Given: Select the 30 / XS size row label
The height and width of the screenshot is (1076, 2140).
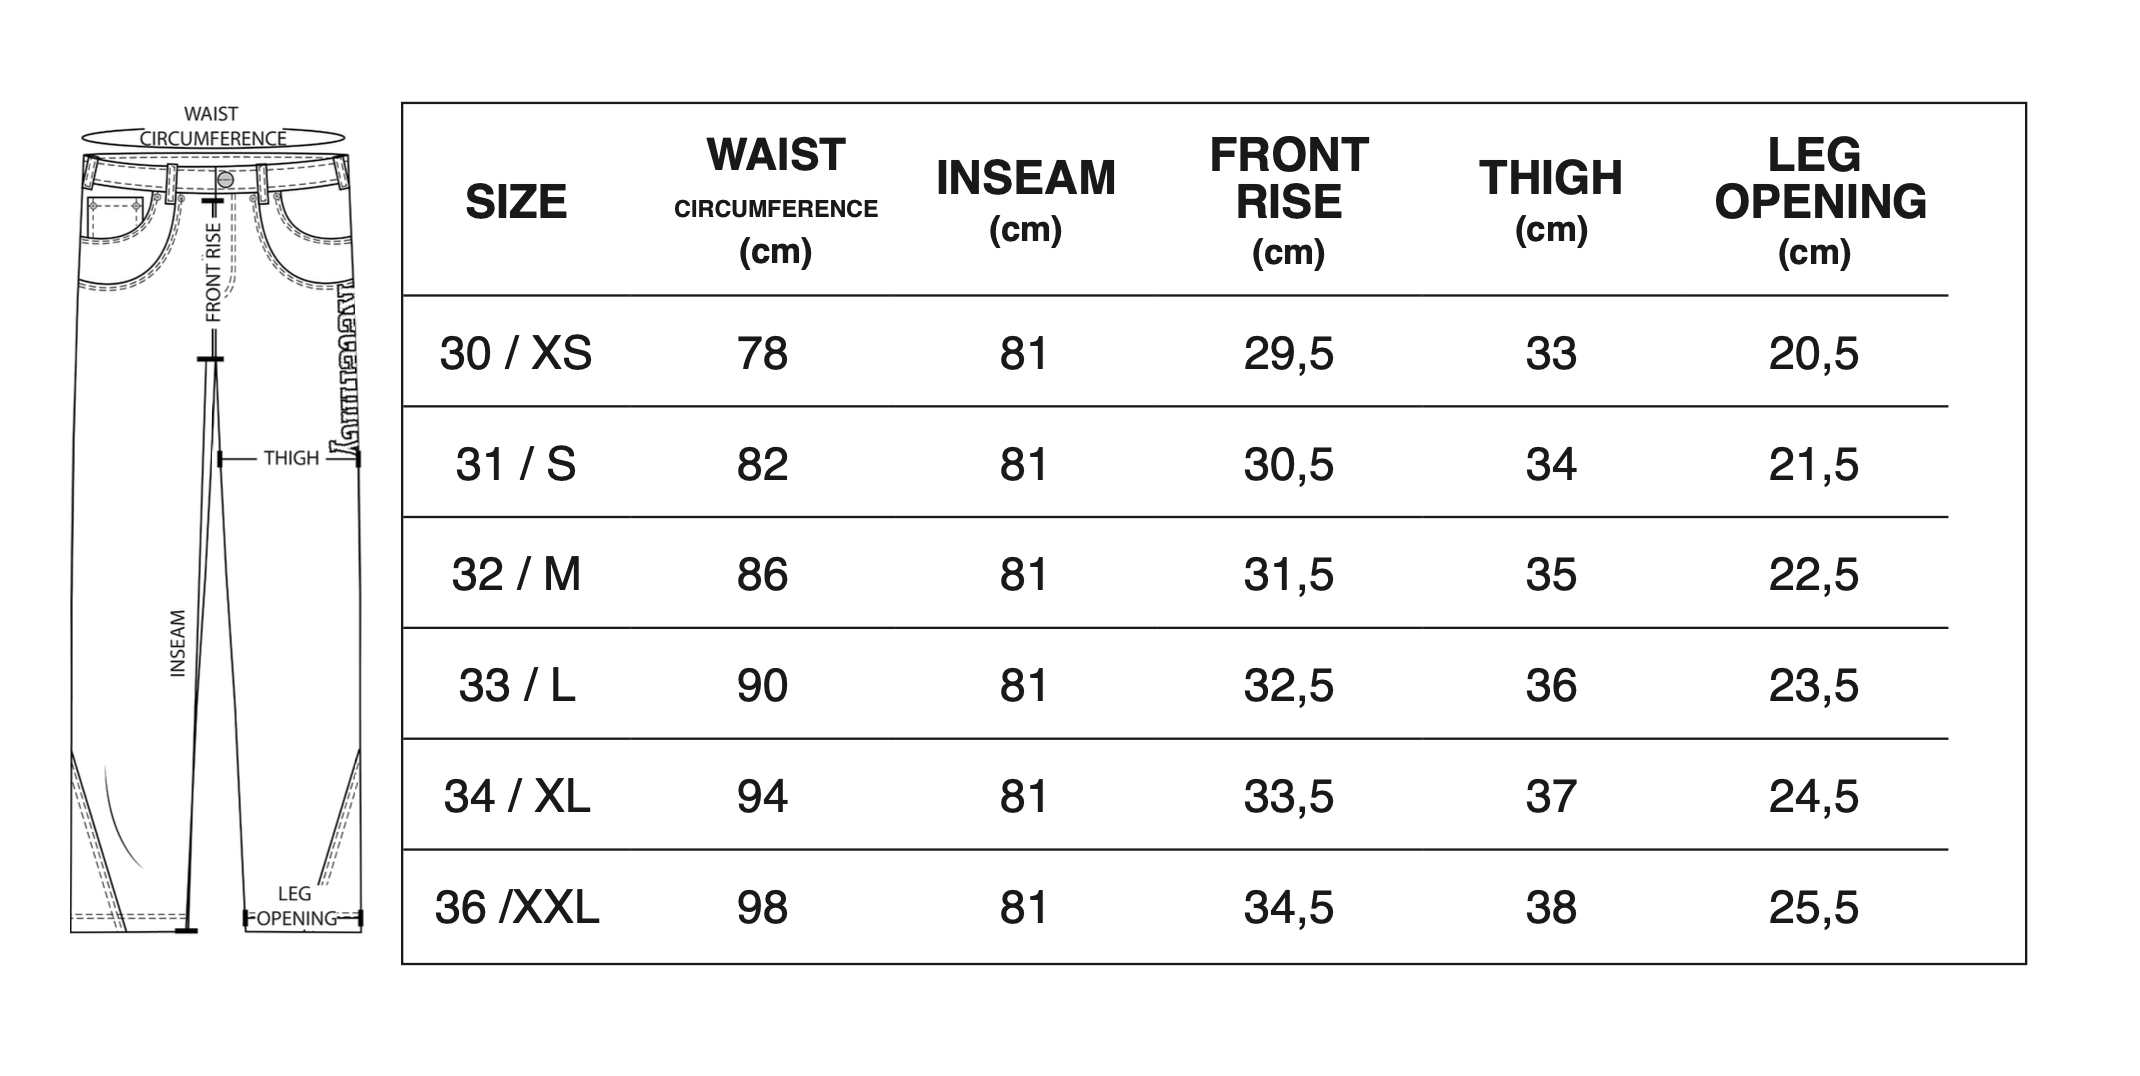Looking at the screenshot, I should coord(516,354).
